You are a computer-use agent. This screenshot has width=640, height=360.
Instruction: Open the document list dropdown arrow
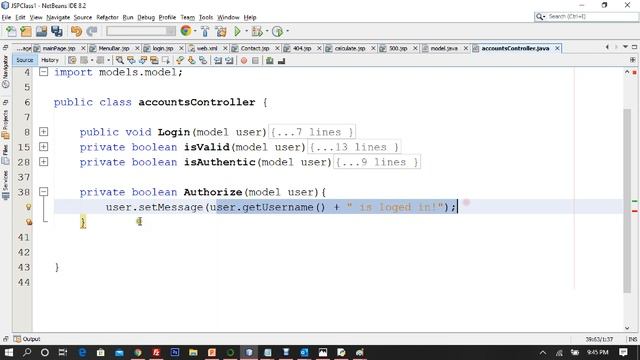[x=625, y=47]
